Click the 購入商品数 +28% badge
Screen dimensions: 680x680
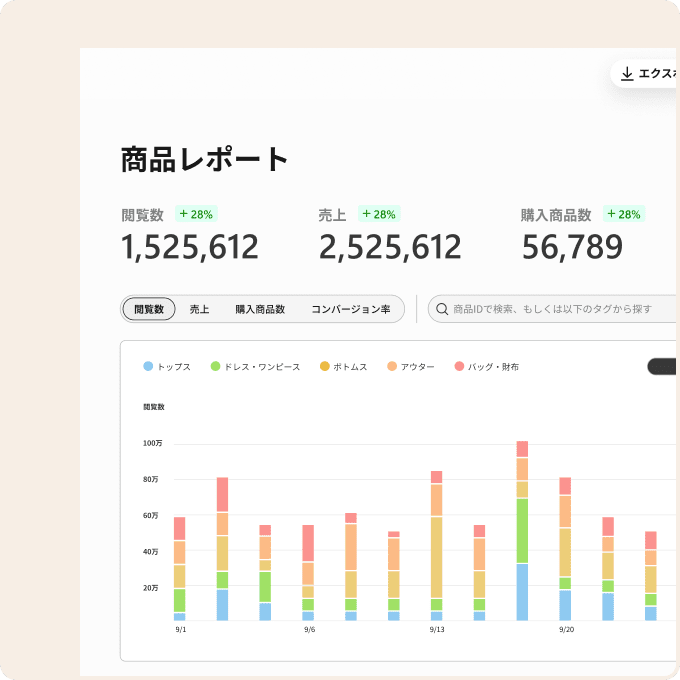pyautogui.click(x=624, y=214)
